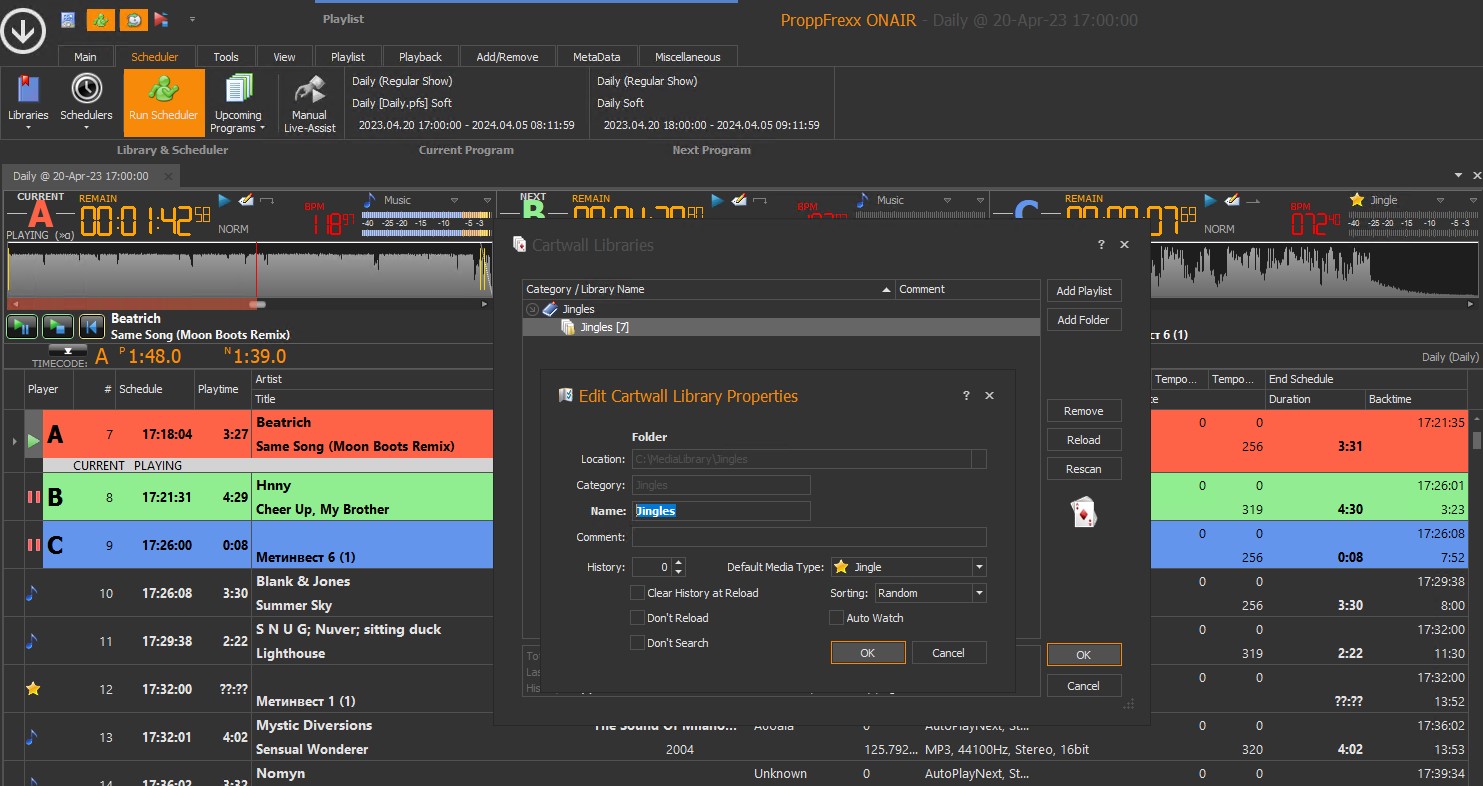Open the Default Media Type dropdown
This screenshot has width=1483, height=786.
(x=978, y=567)
